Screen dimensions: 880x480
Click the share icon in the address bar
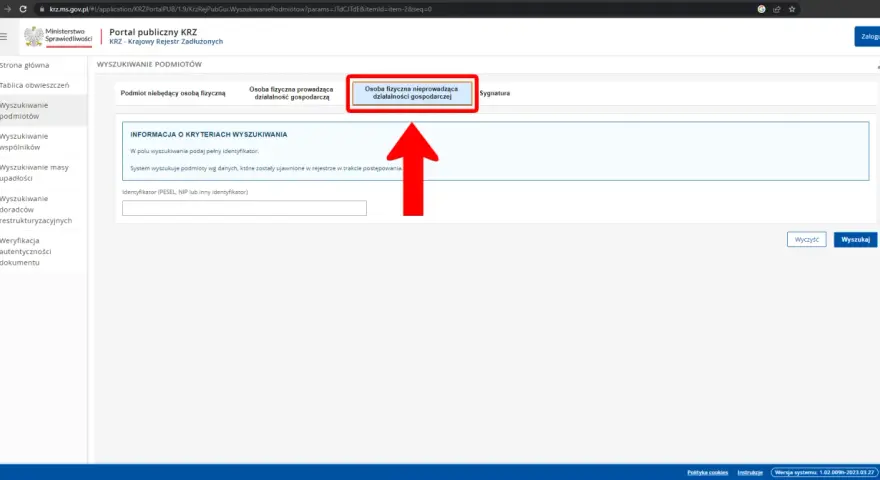point(777,9)
